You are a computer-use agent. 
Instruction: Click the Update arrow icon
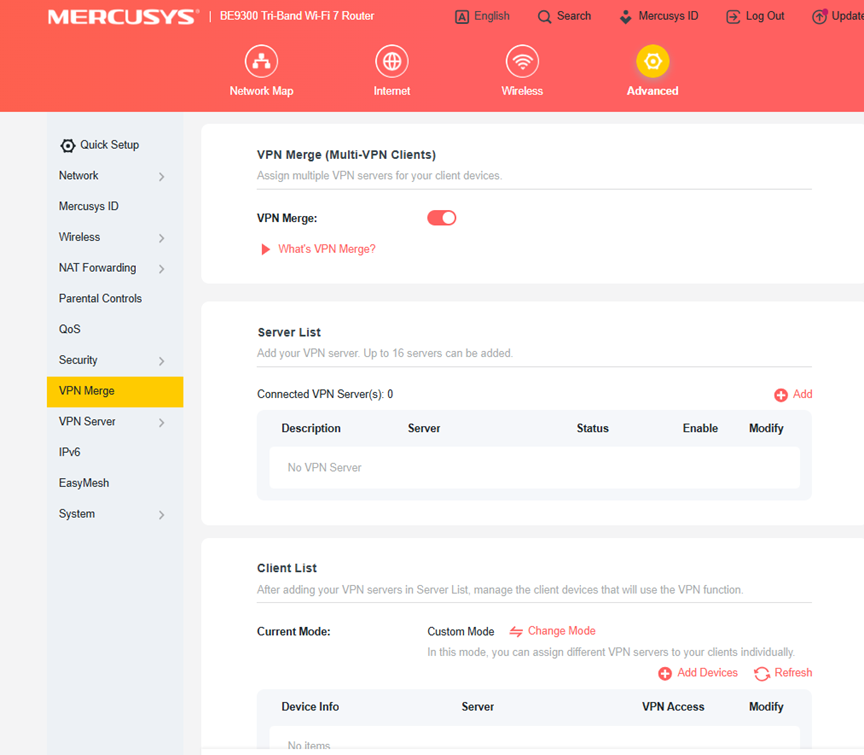(819, 17)
